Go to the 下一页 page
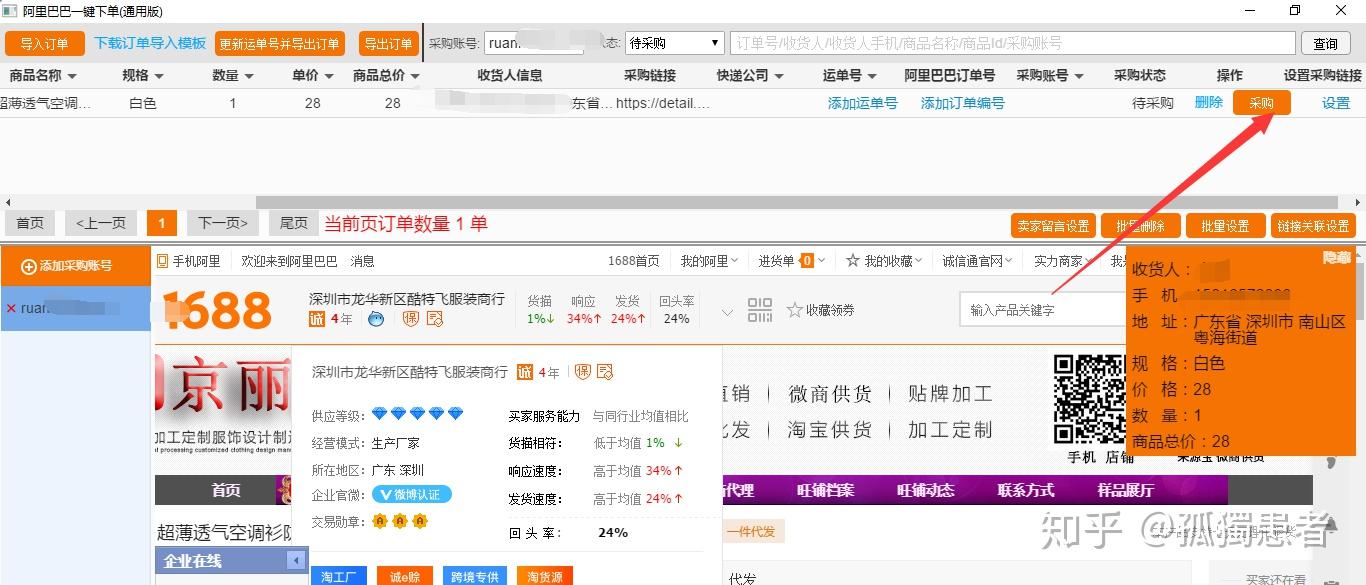Viewport: 1366px width, 585px height. click(x=222, y=223)
